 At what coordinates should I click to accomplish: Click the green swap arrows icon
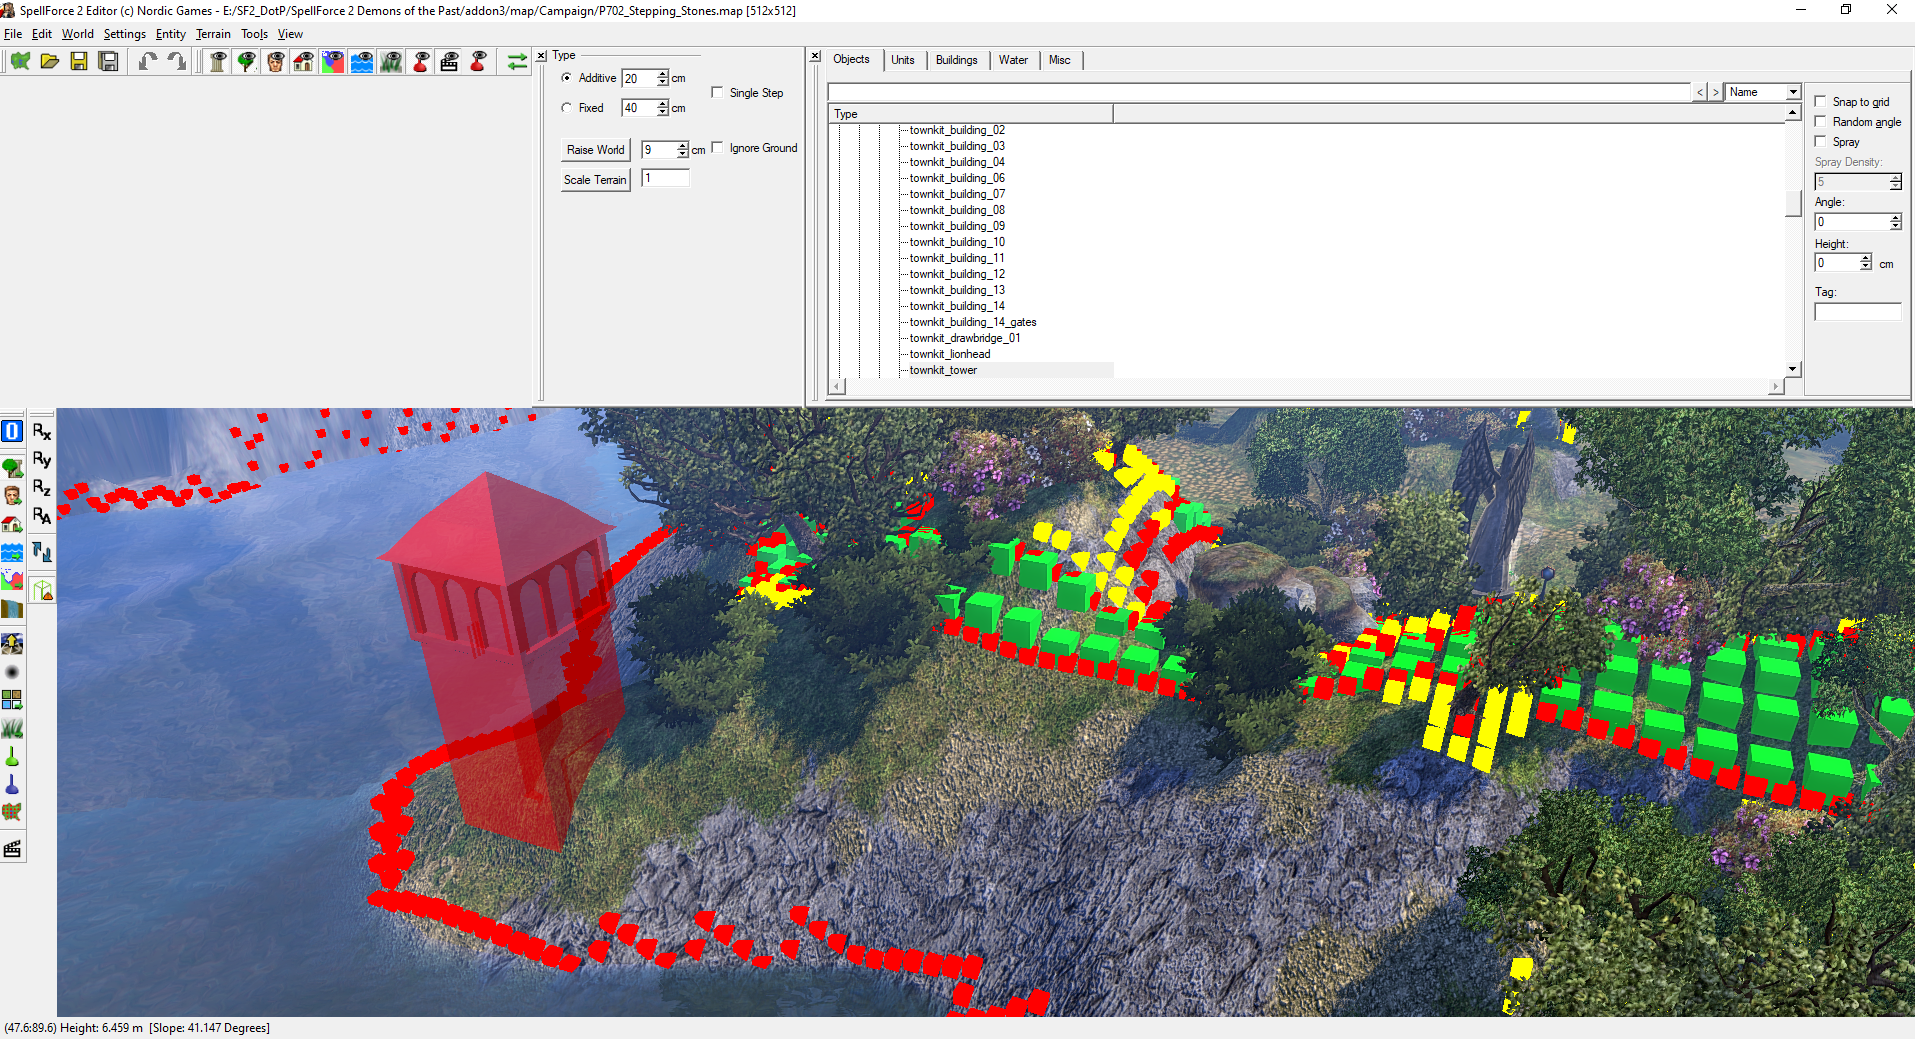(x=517, y=62)
